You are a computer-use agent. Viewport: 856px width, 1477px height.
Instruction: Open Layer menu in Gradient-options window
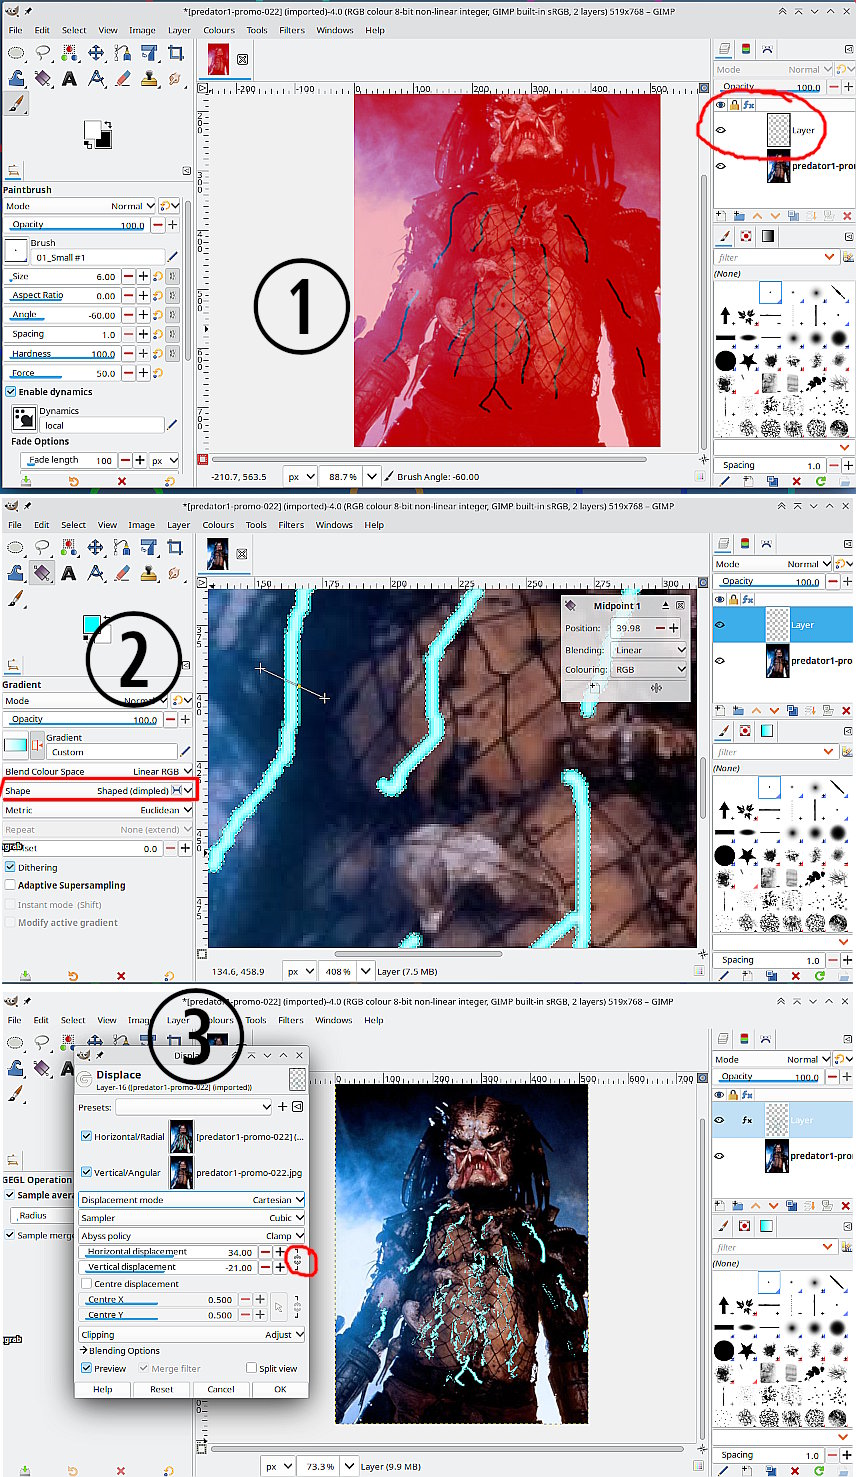179,525
